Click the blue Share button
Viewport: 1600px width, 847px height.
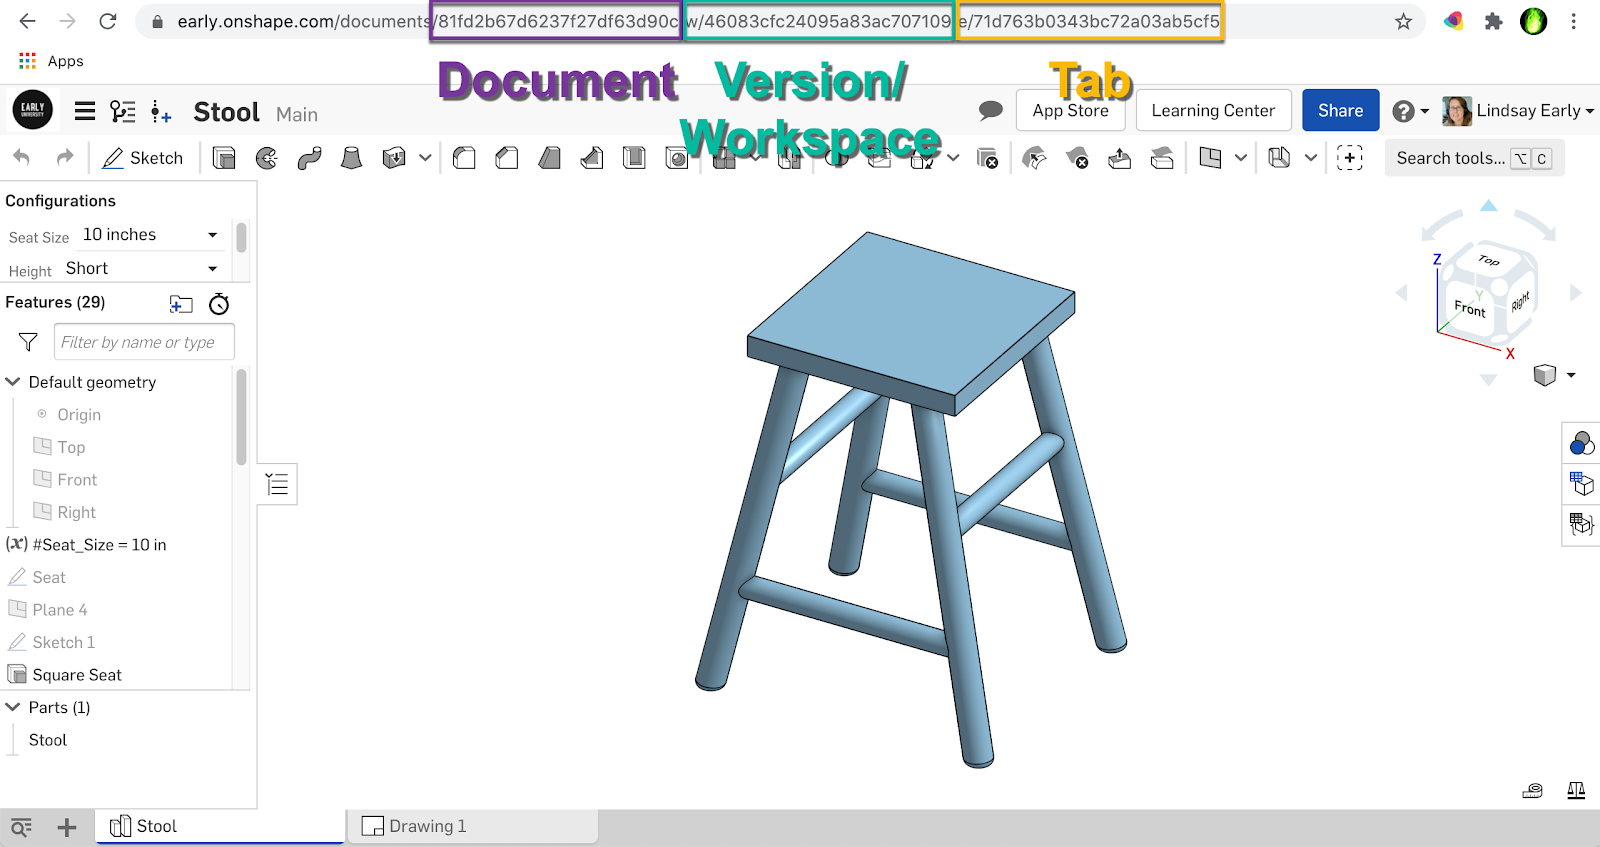[1340, 110]
